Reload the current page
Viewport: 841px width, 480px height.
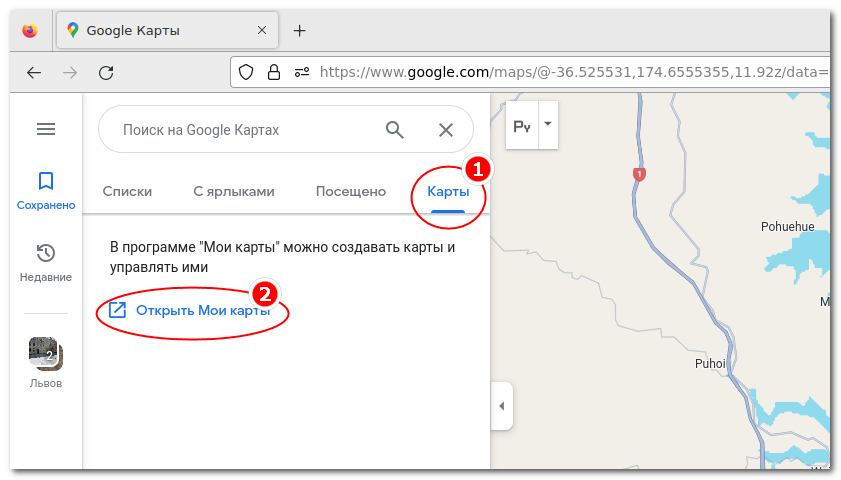[x=106, y=73]
